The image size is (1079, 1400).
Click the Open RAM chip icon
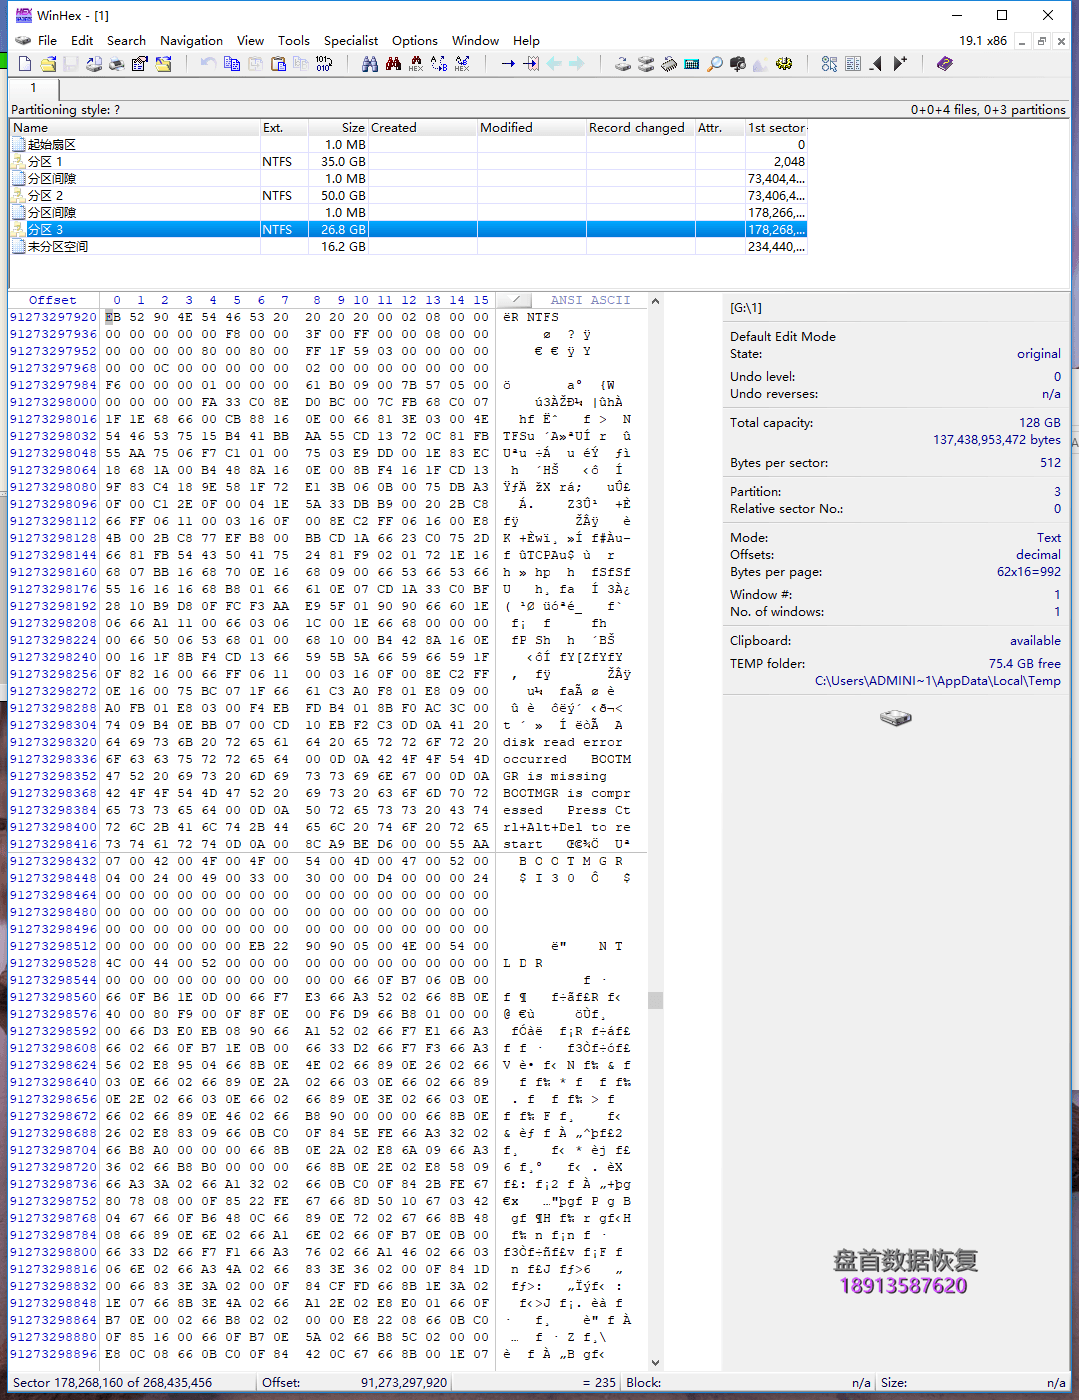click(x=669, y=64)
